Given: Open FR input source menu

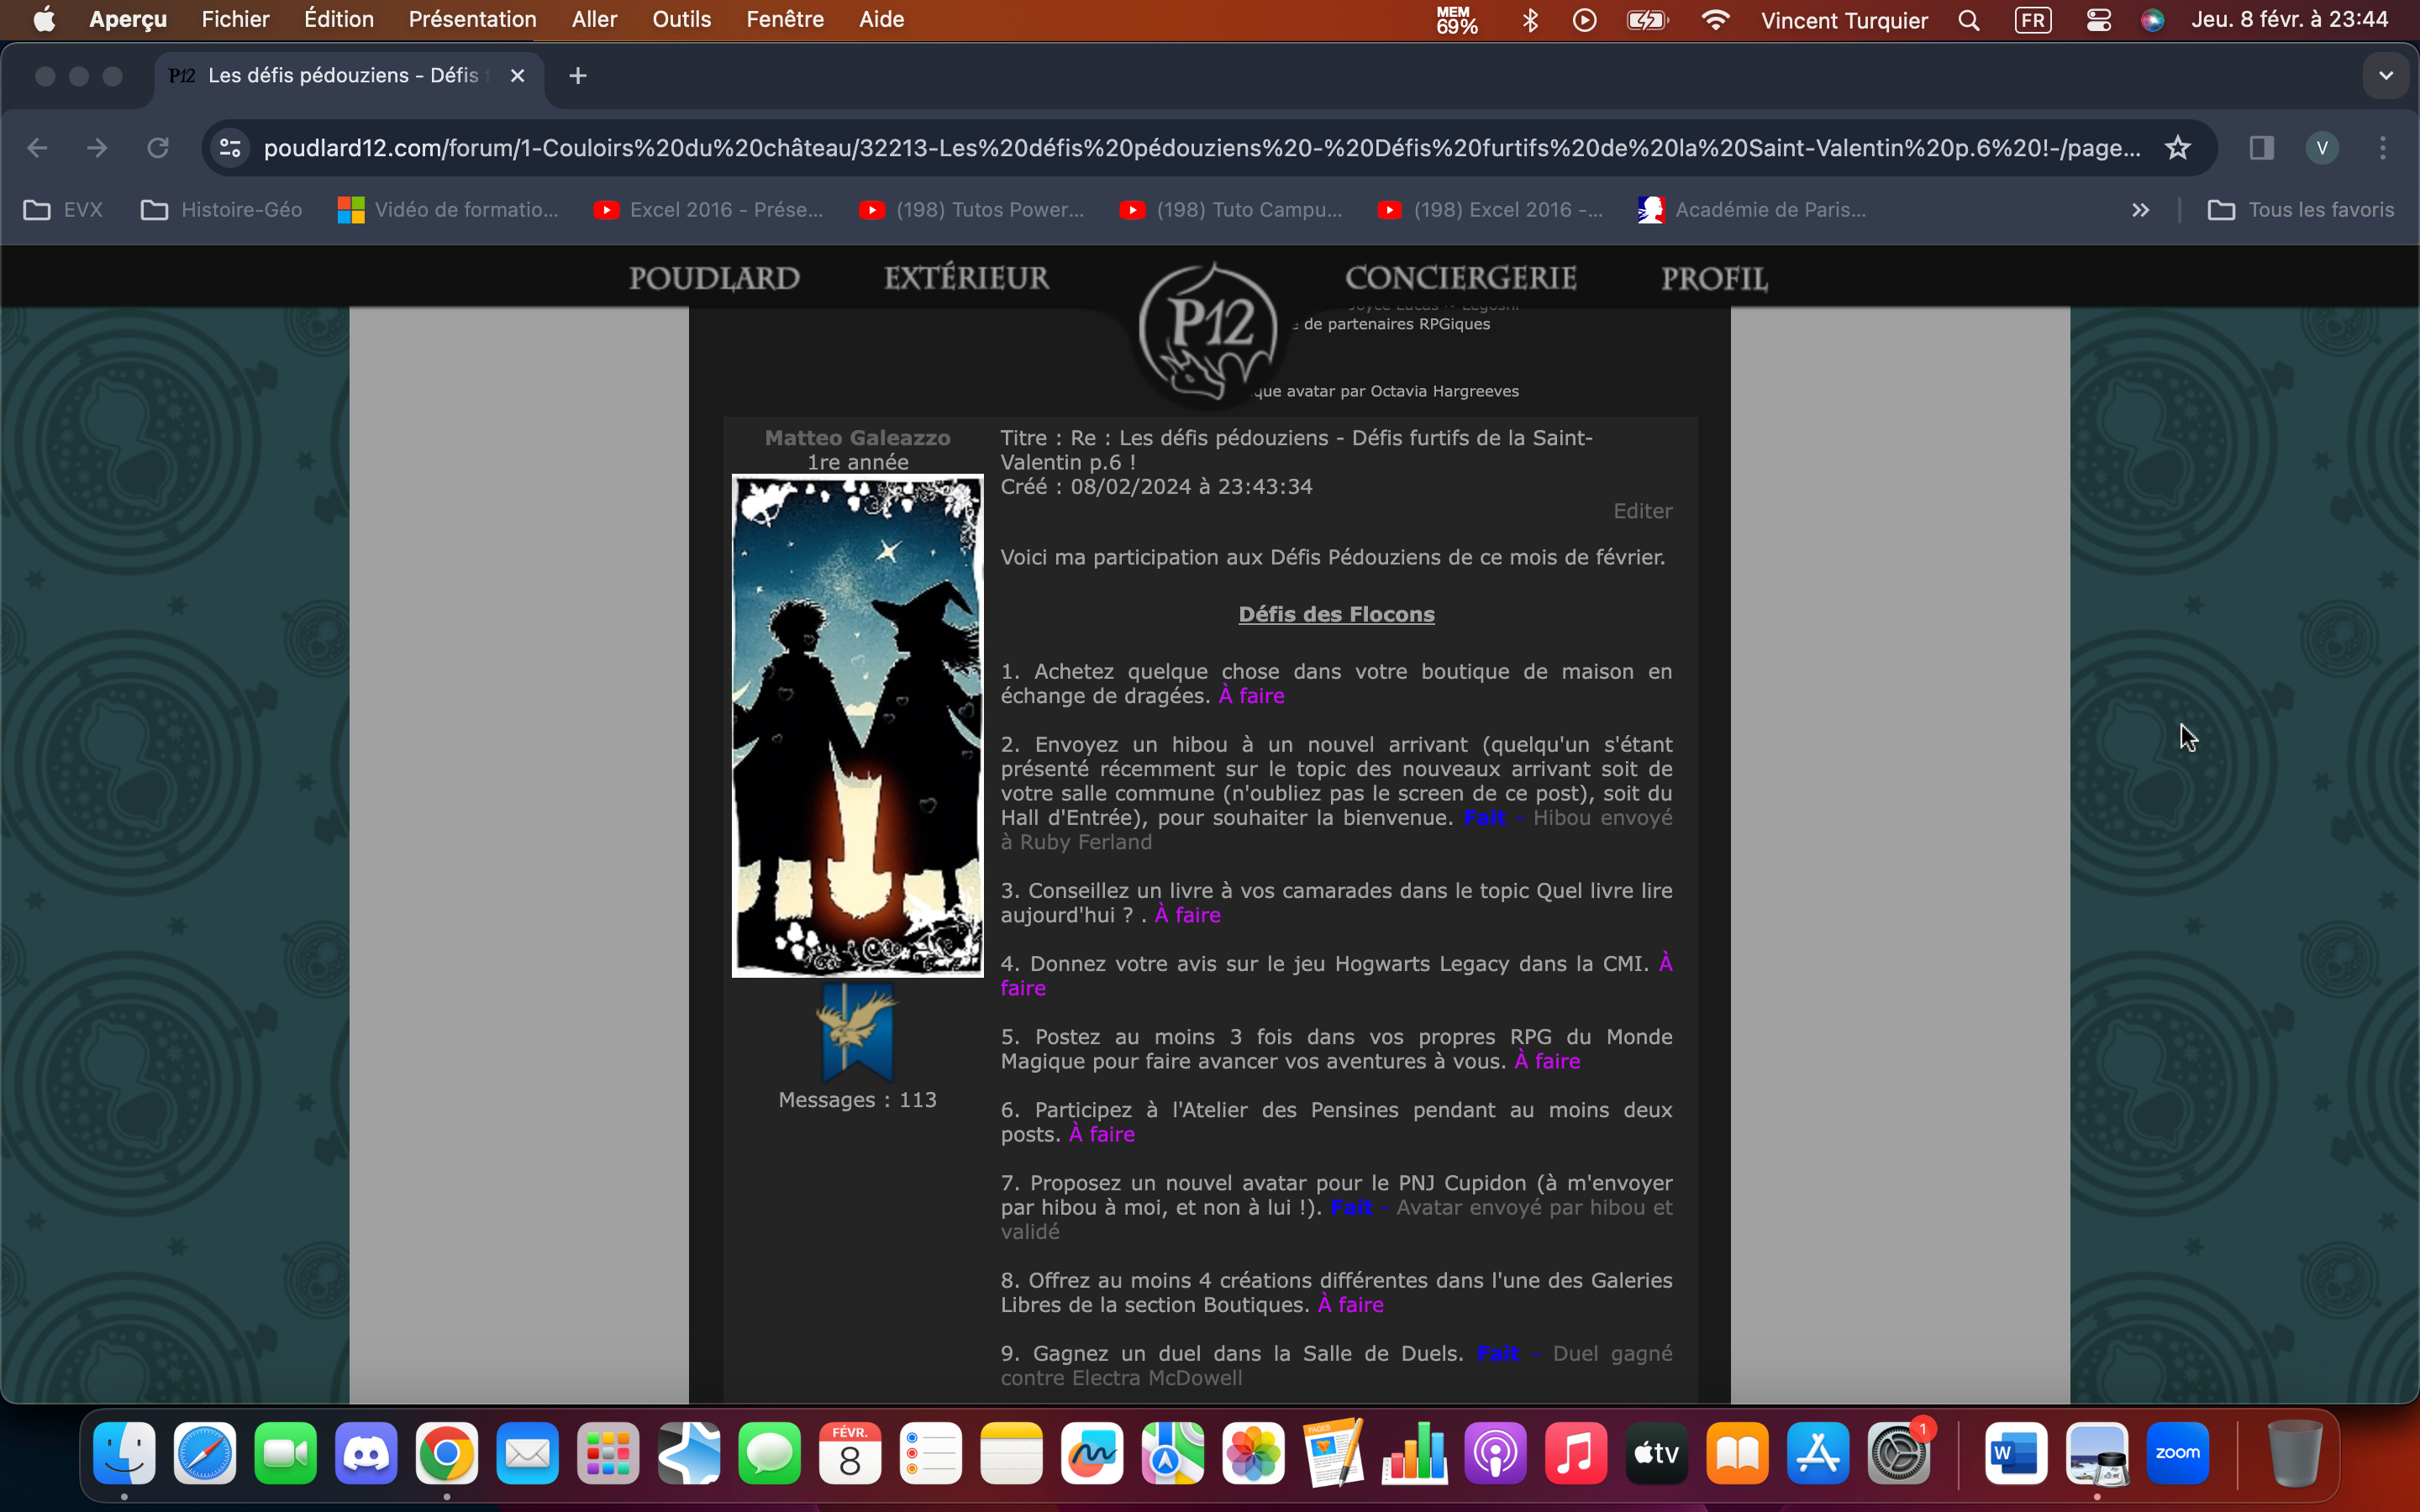Looking at the screenshot, I should [2032, 20].
